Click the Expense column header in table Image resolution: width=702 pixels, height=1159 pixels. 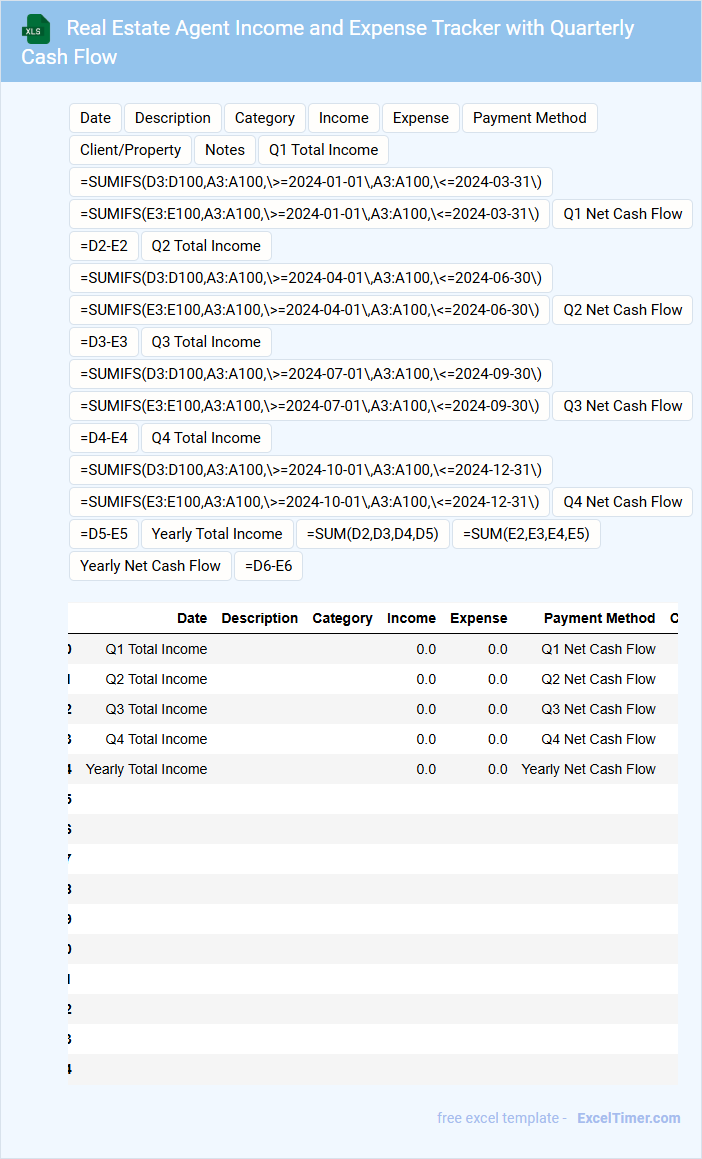click(x=479, y=619)
